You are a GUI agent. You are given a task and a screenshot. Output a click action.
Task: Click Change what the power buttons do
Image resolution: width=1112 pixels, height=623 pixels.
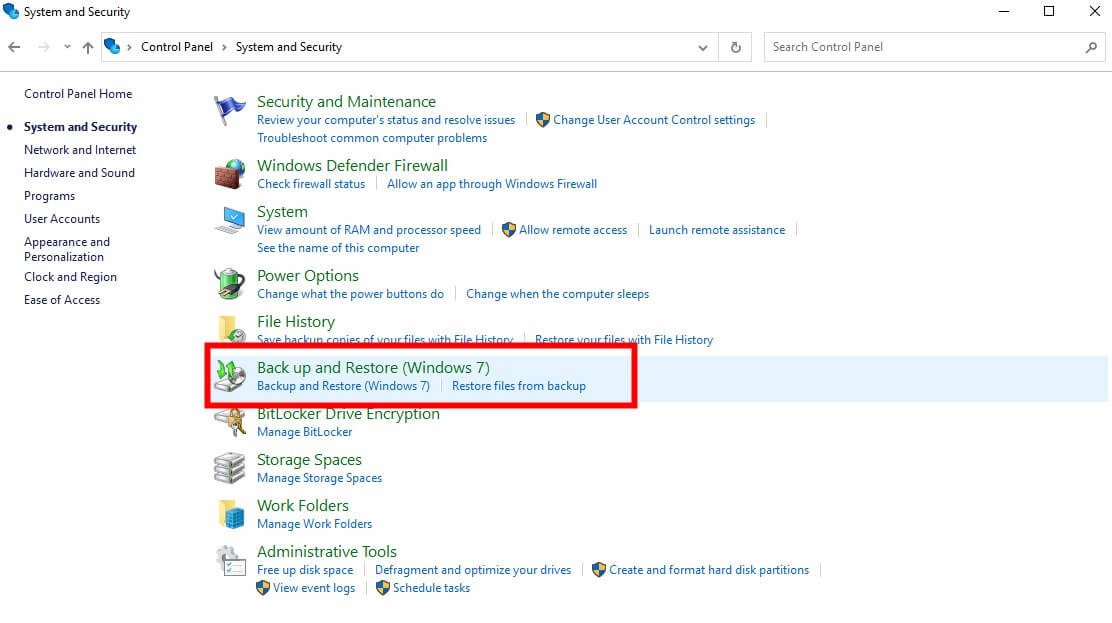pyautogui.click(x=350, y=294)
